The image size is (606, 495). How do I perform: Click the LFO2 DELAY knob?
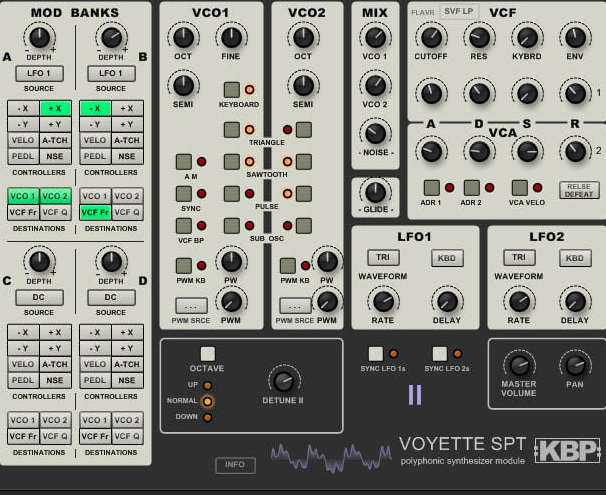pyautogui.click(x=575, y=301)
